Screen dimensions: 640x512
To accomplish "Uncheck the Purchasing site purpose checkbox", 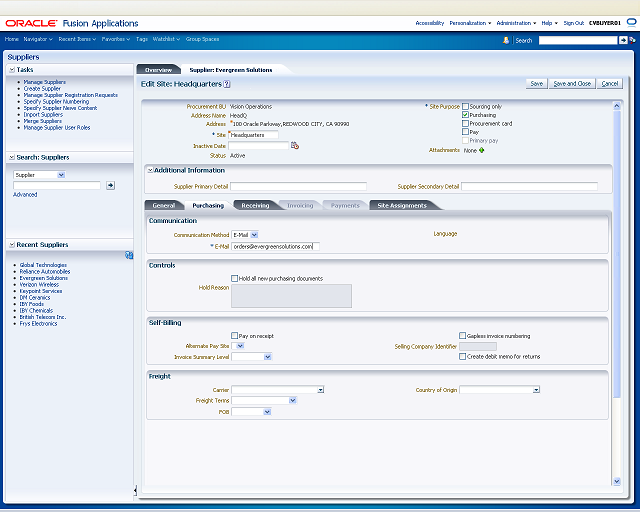I will 465,115.
